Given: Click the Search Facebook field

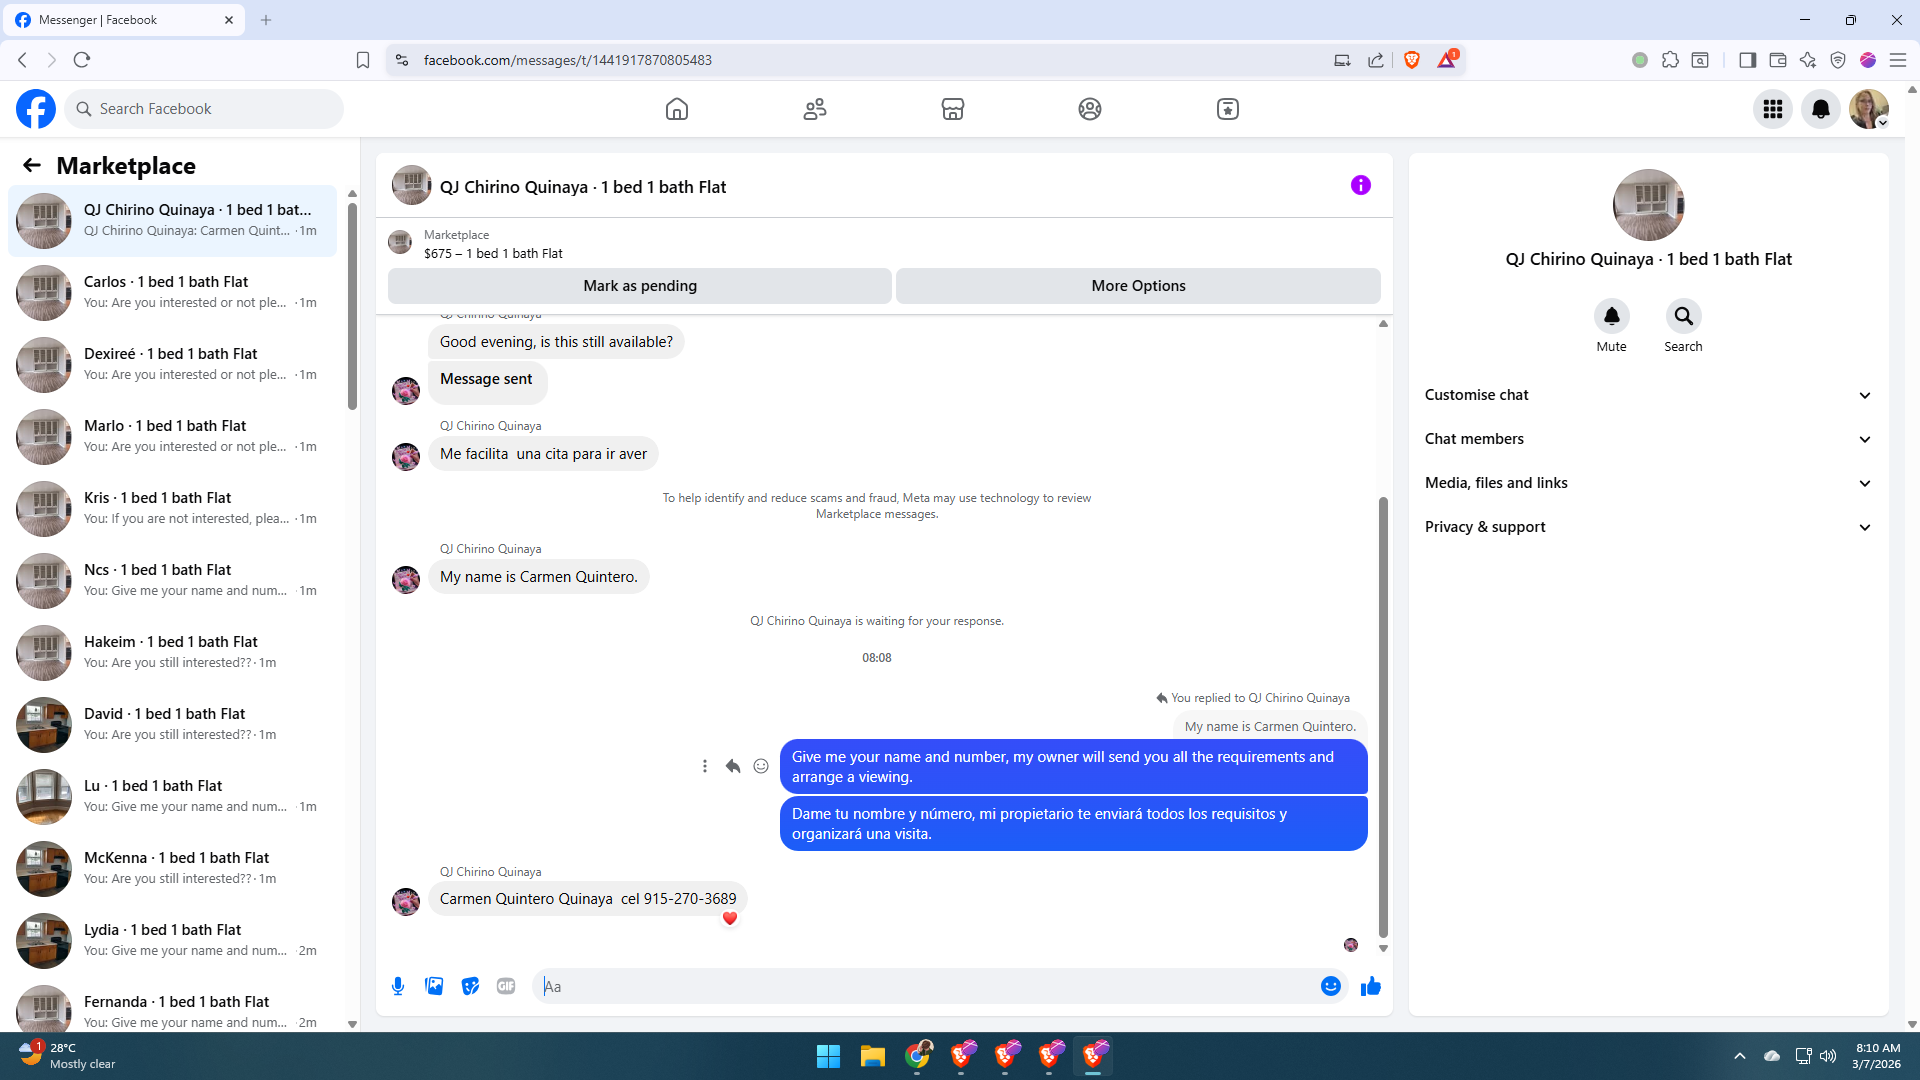Looking at the screenshot, I should pyautogui.click(x=205, y=109).
